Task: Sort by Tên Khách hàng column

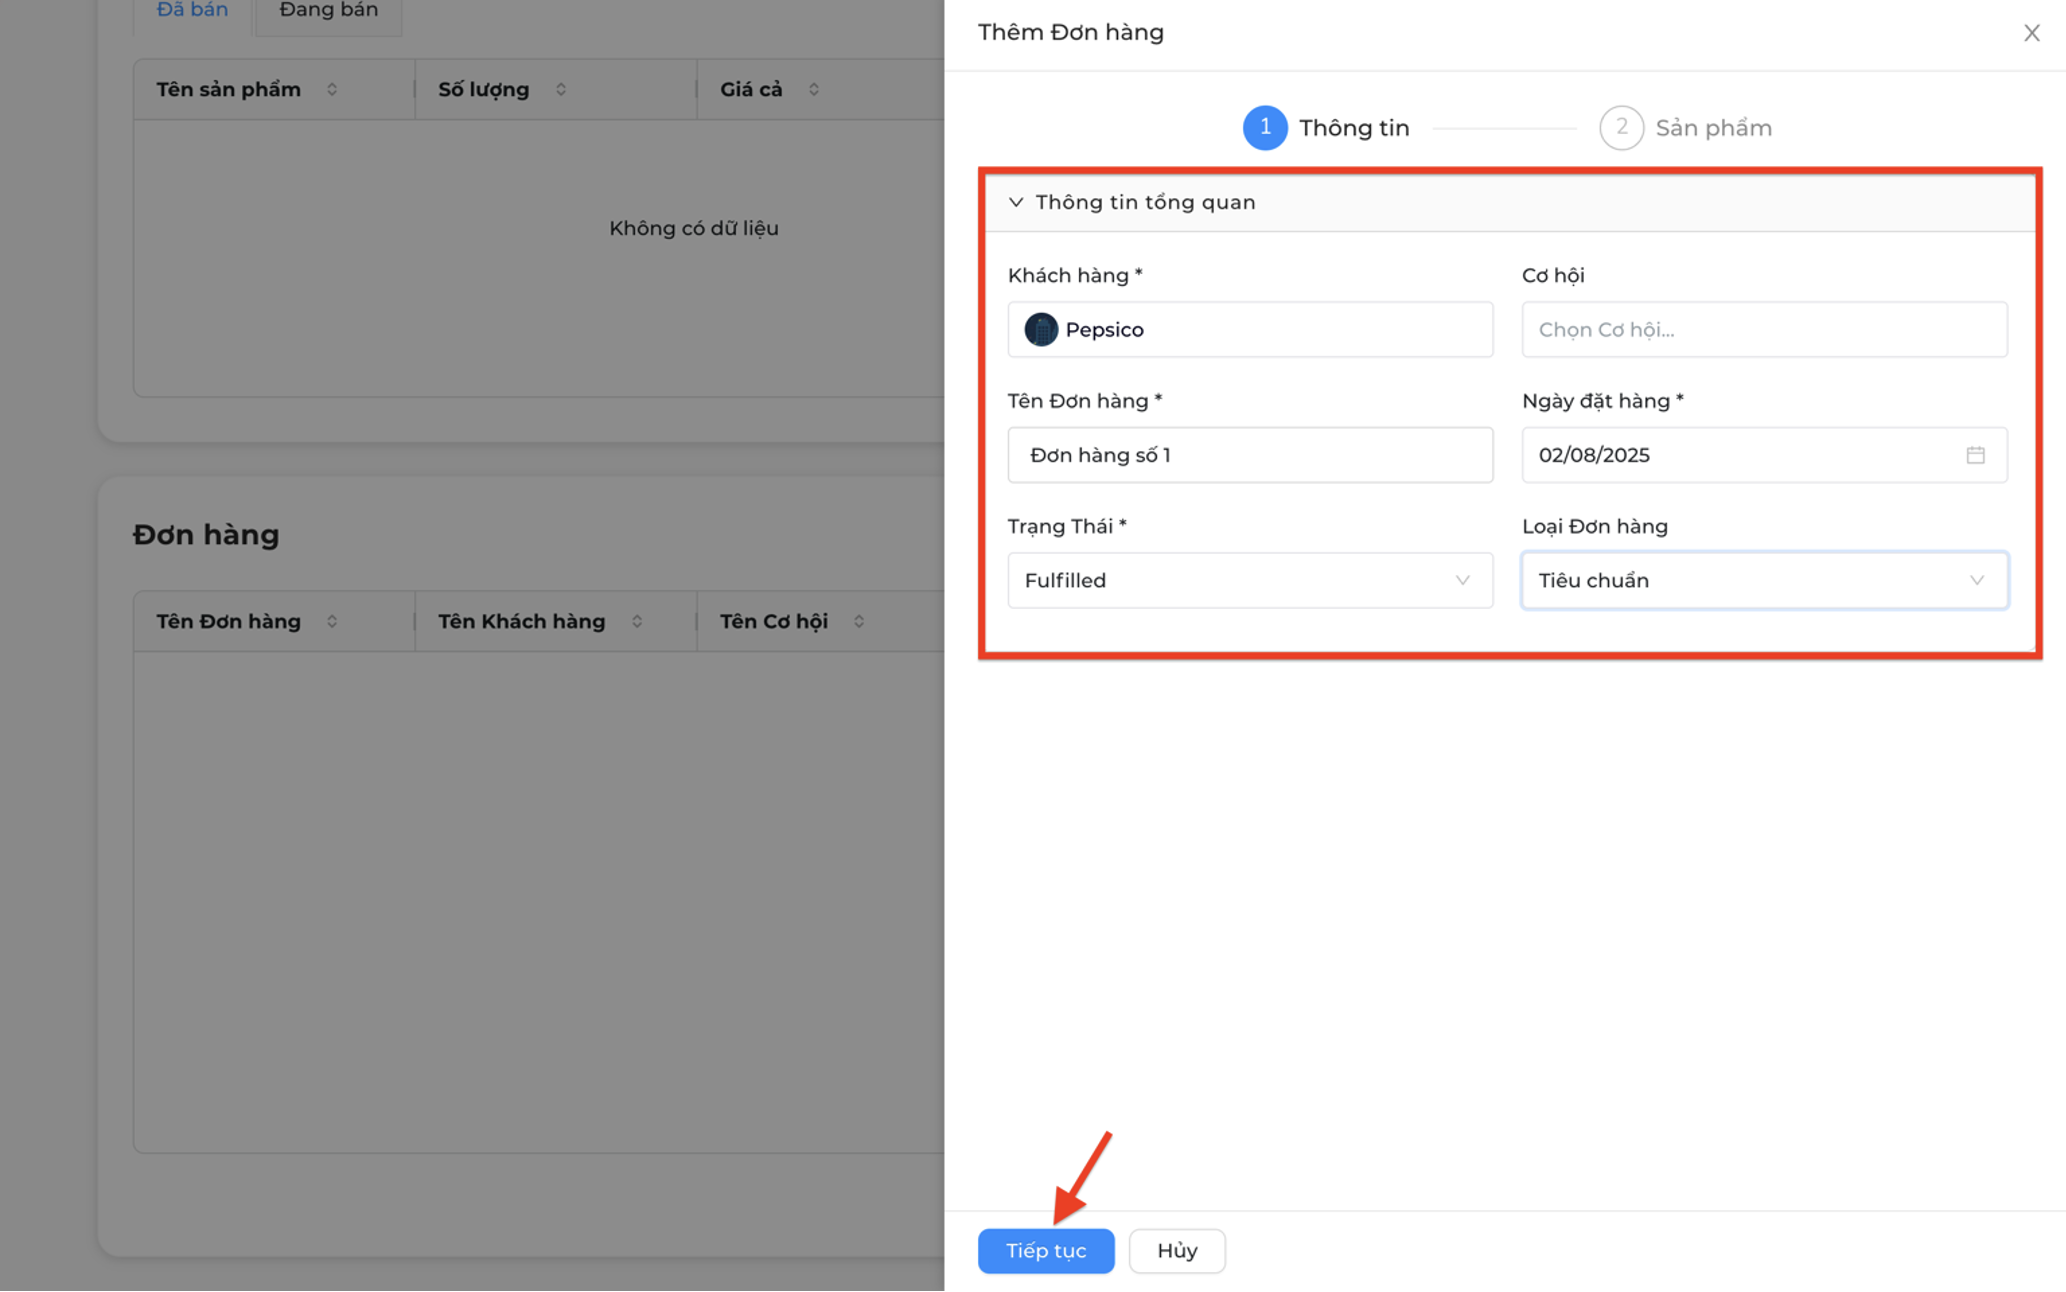Action: (637, 621)
